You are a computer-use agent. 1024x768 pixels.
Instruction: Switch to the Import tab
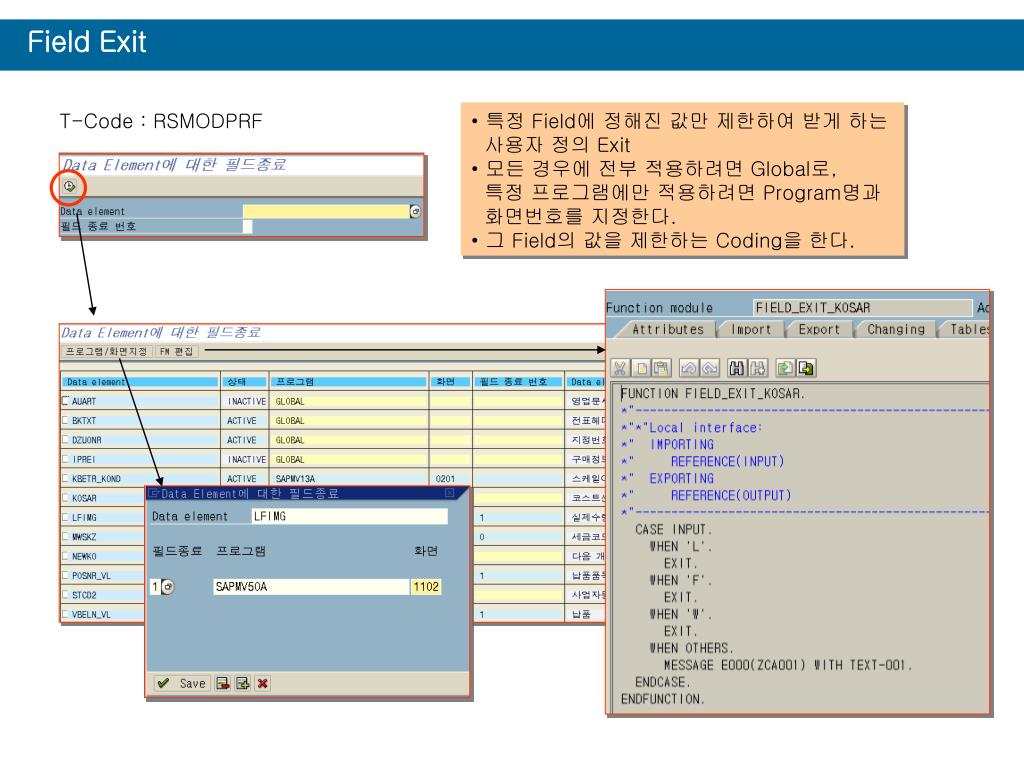pyautogui.click(x=751, y=330)
